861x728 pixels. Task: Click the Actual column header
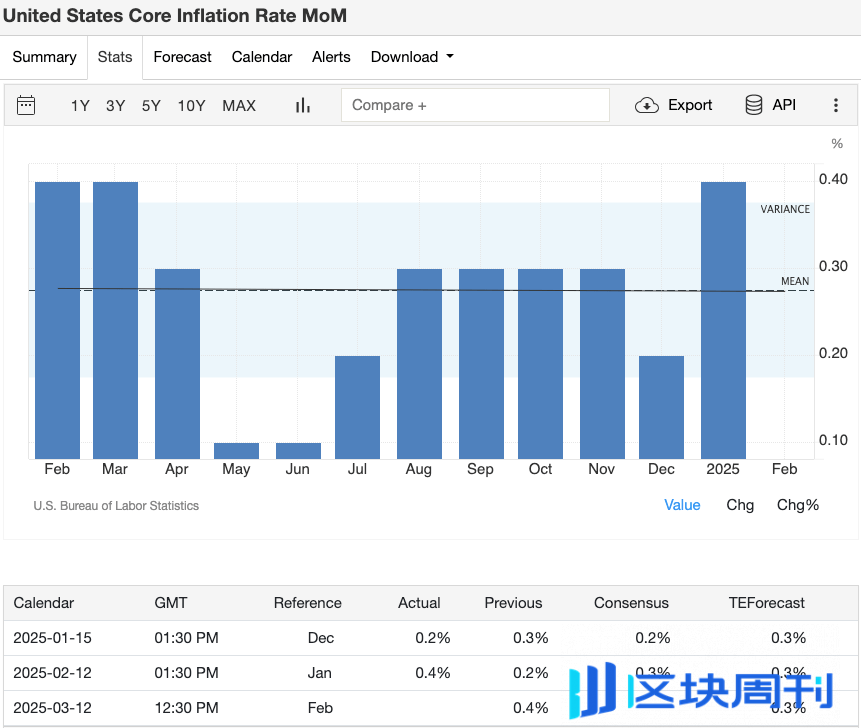[419, 603]
